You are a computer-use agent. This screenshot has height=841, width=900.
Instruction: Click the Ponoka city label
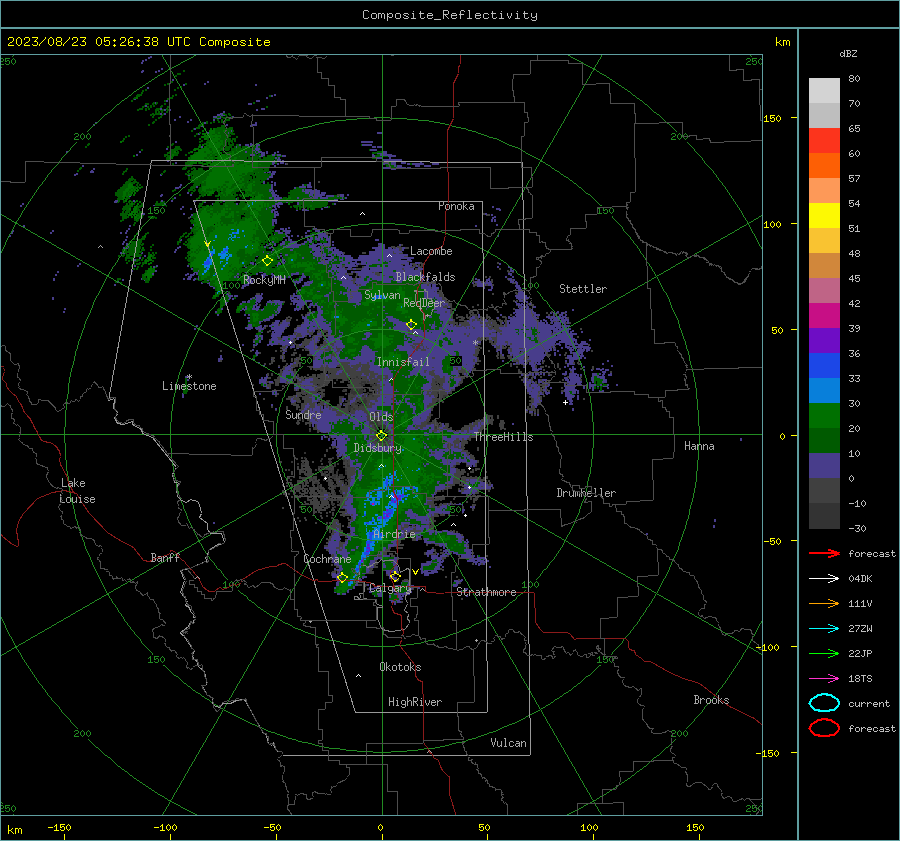(456, 206)
